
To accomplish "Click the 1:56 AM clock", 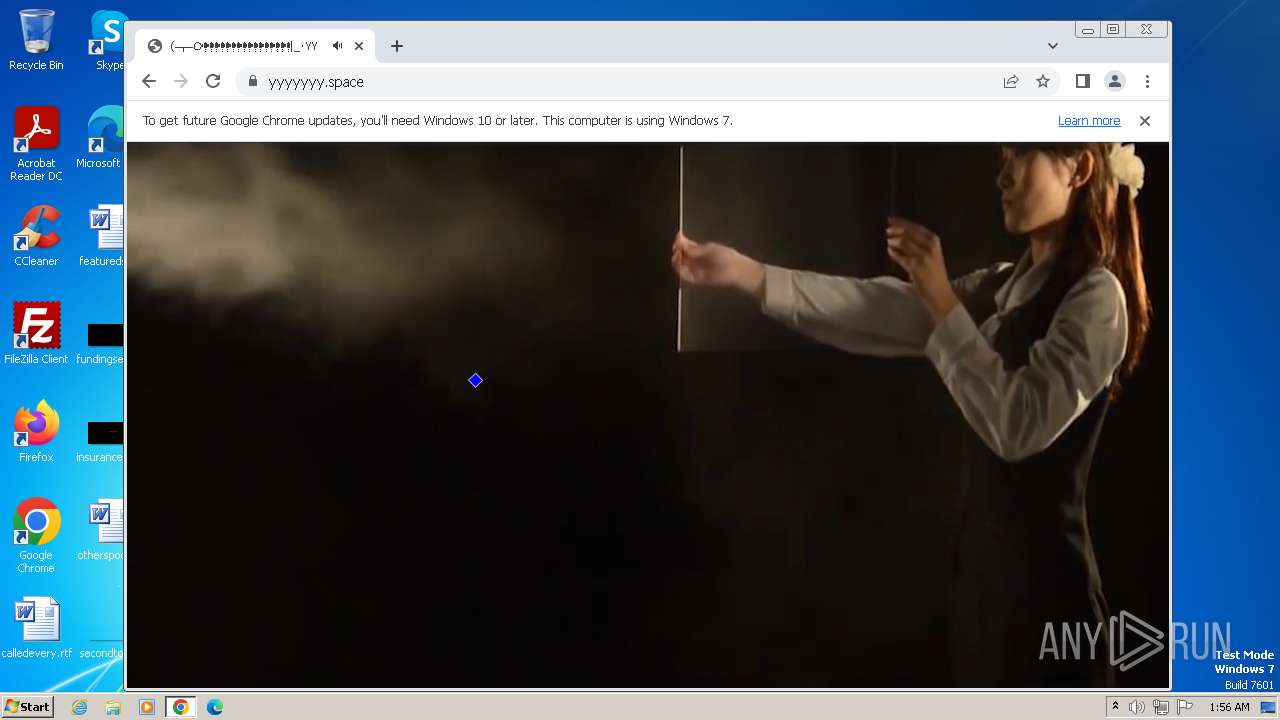I will click(x=1229, y=707).
